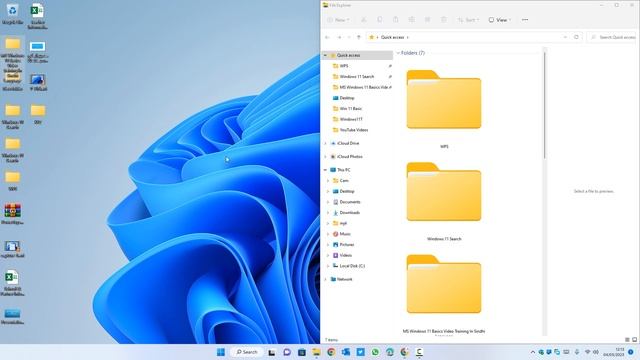Click the Search Quick access field
The image size is (640, 360).
point(612,37)
